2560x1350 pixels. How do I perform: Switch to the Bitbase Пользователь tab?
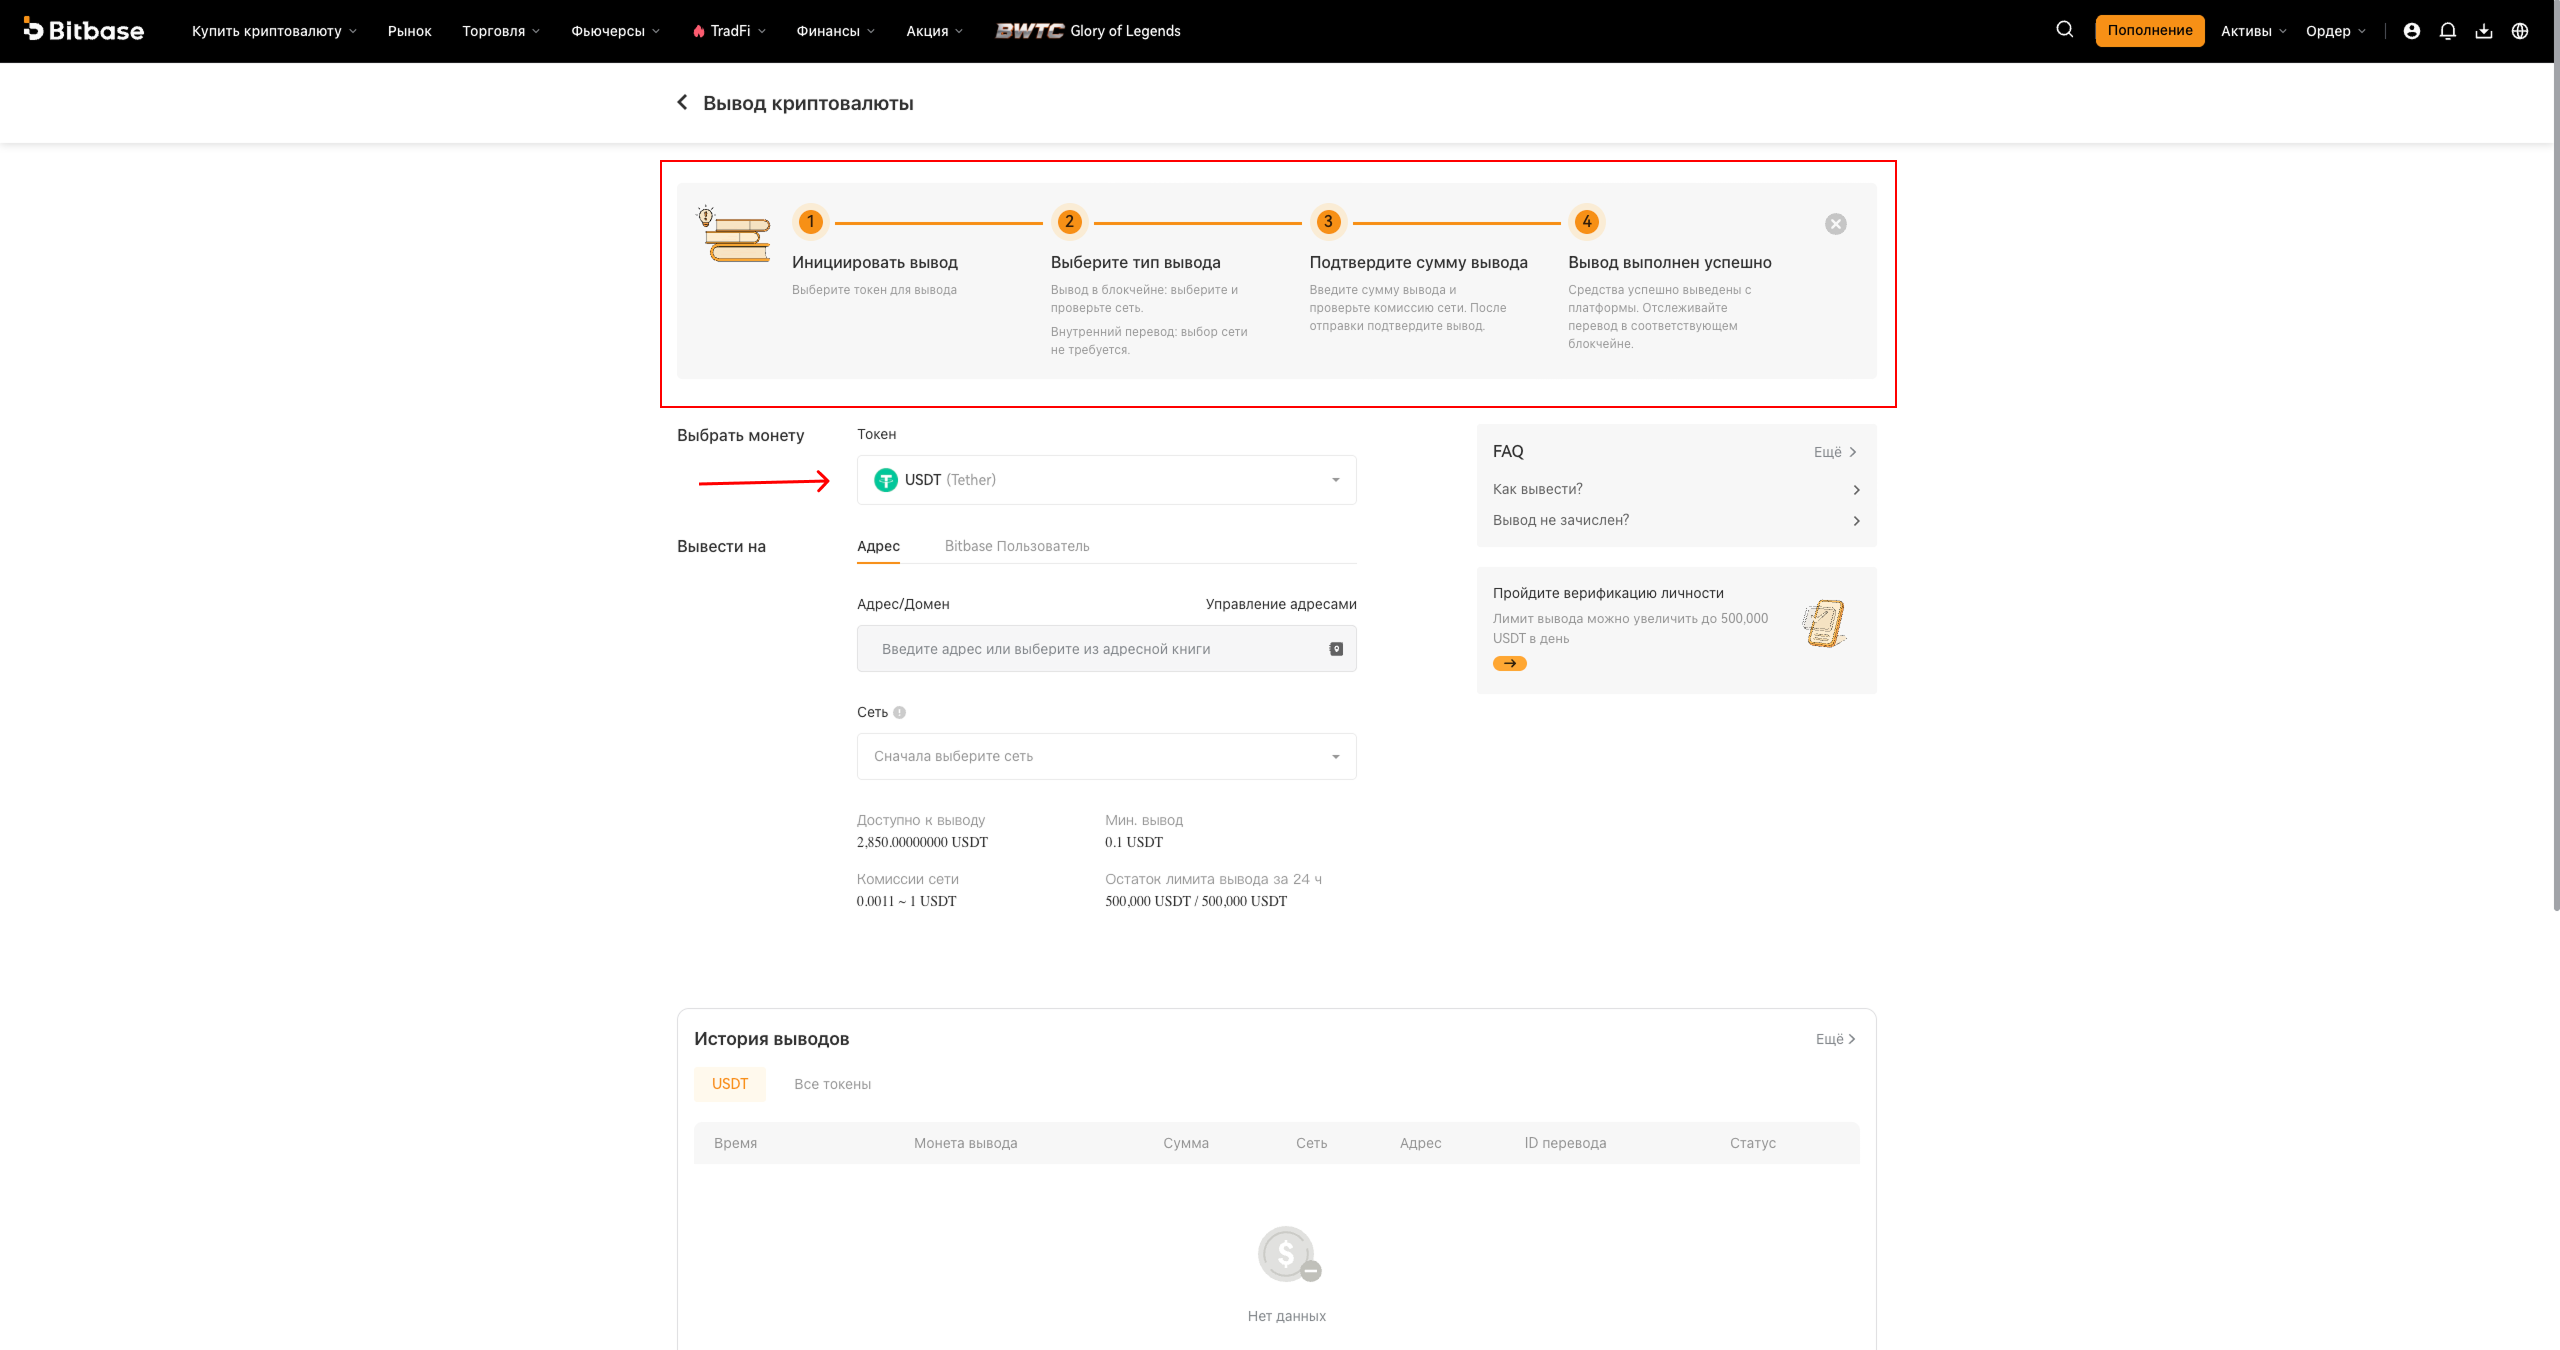pos(1017,546)
